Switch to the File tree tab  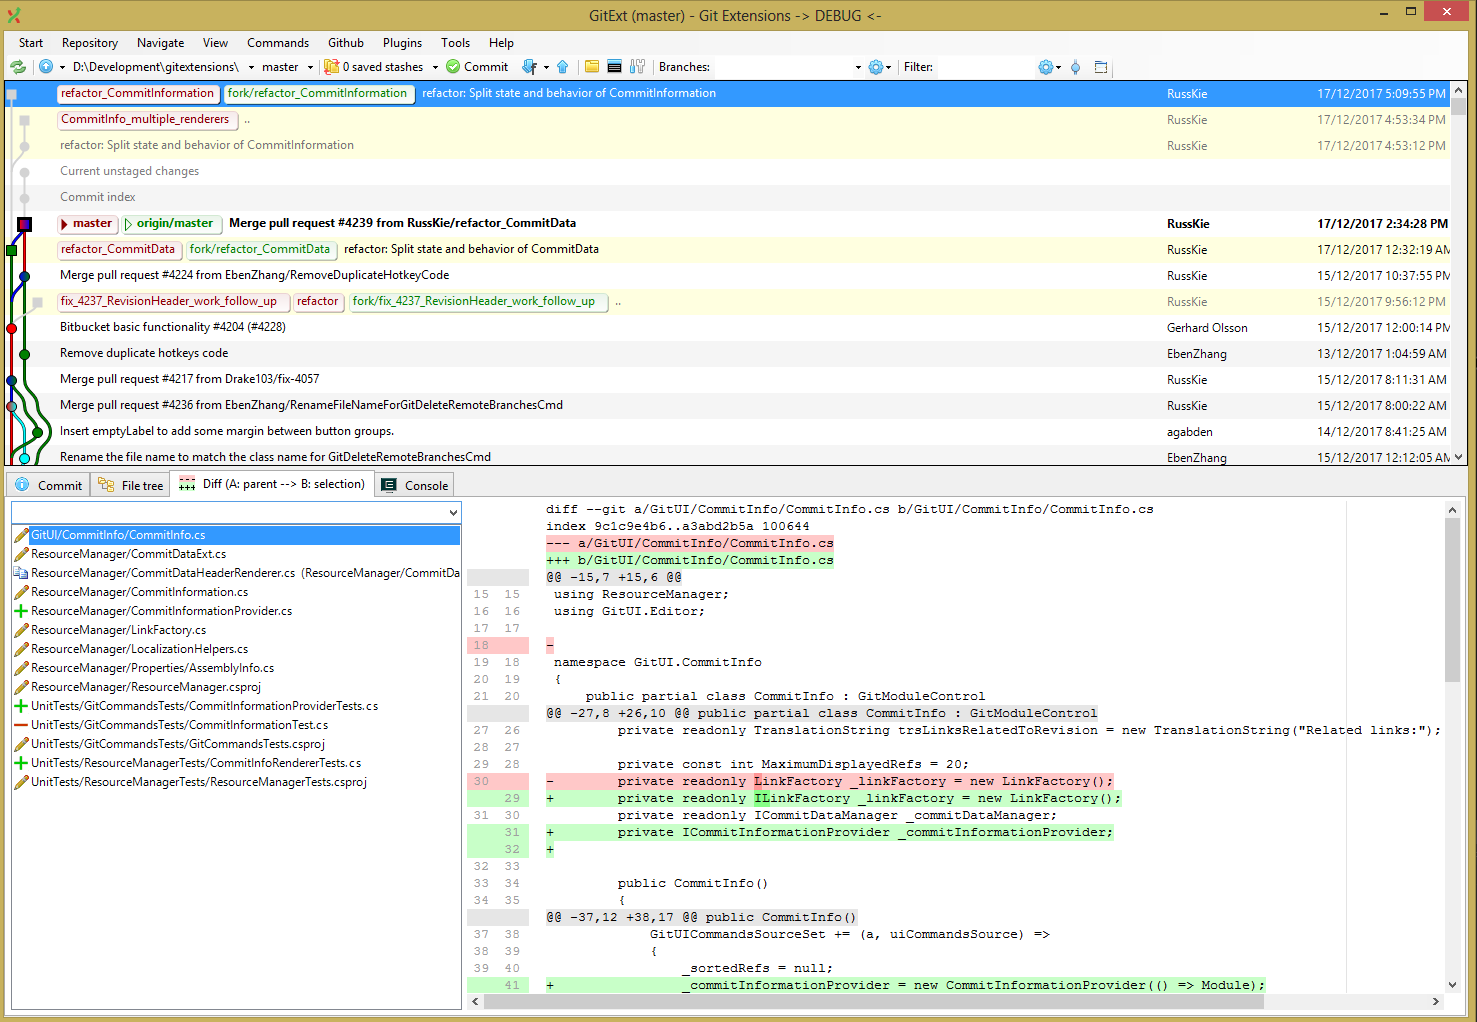(x=130, y=484)
